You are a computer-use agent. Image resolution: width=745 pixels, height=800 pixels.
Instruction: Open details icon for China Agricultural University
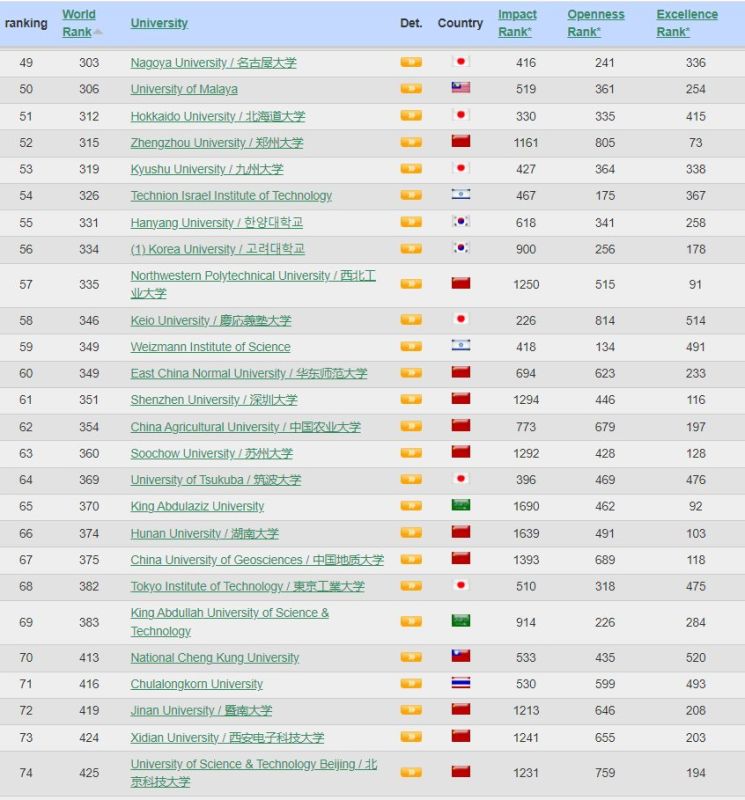pos(411,426)
